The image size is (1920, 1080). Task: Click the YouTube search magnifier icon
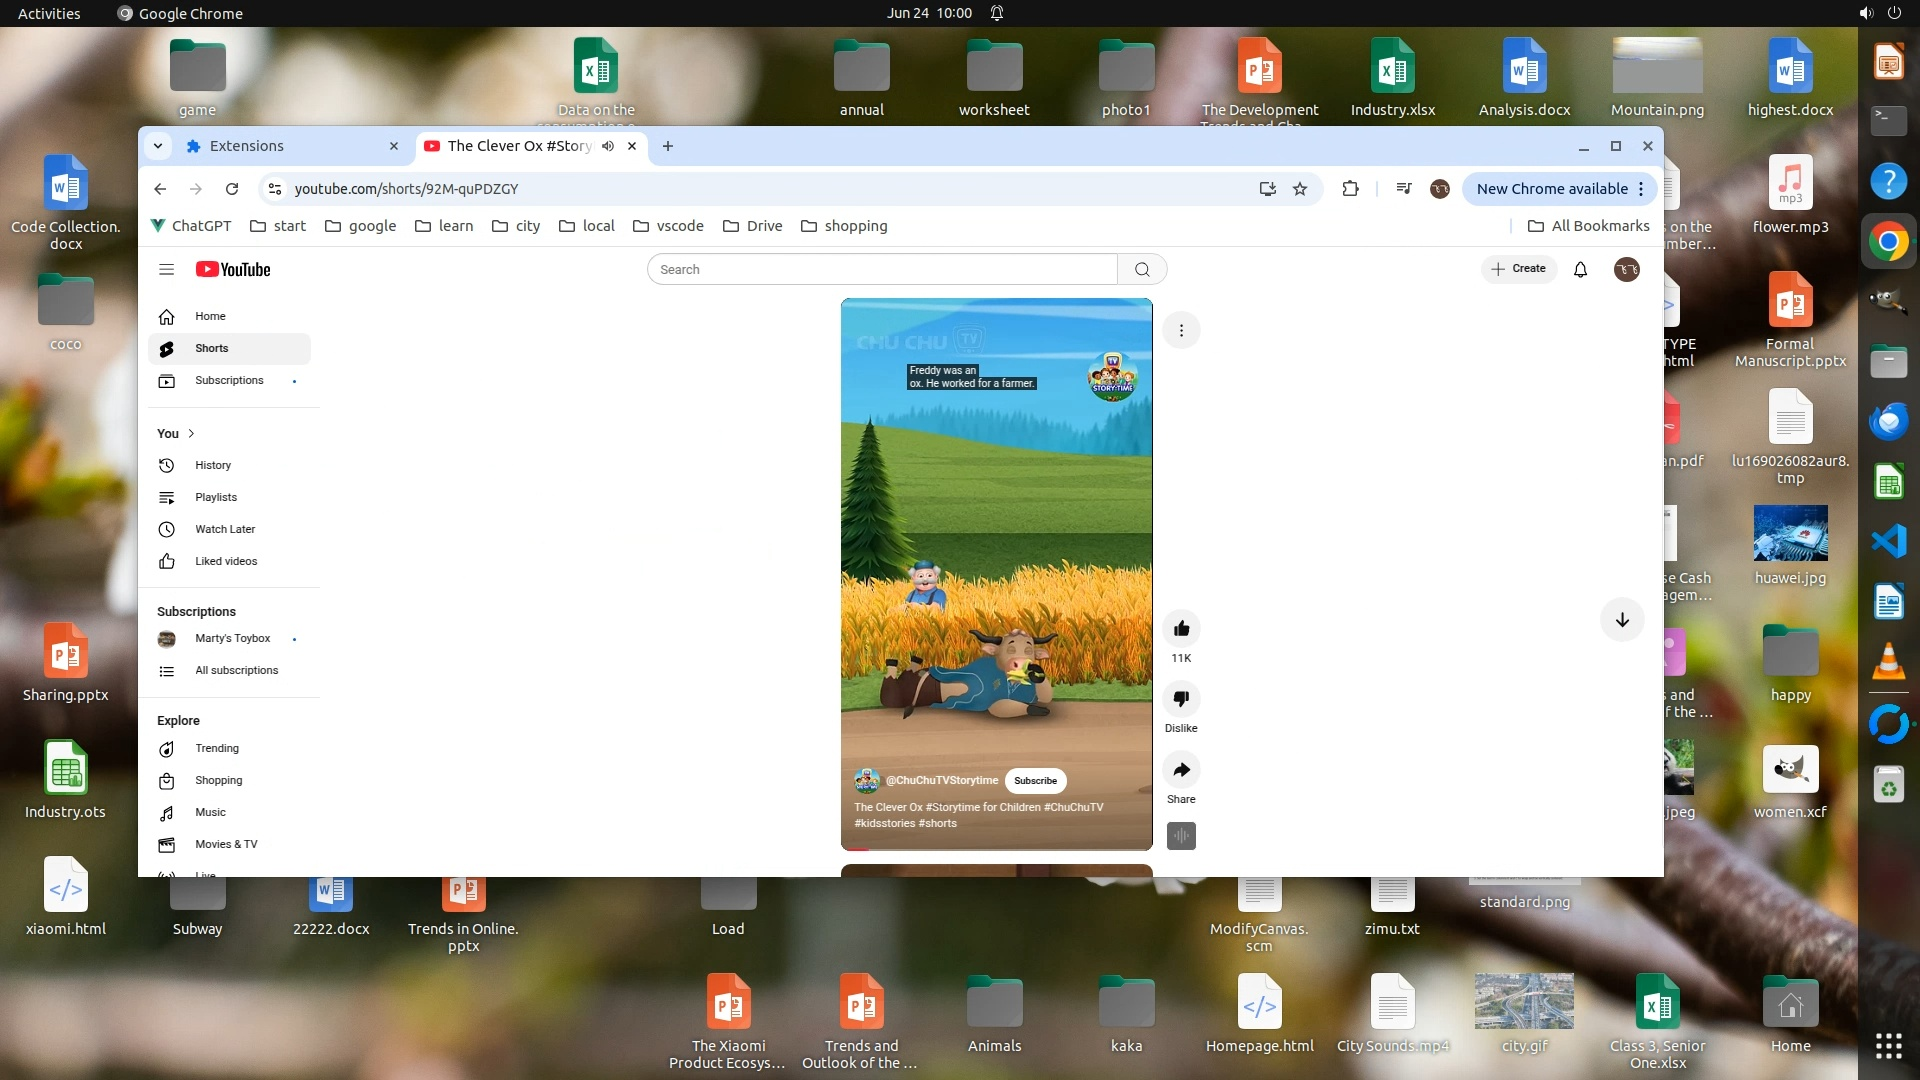coord(1142,269)
